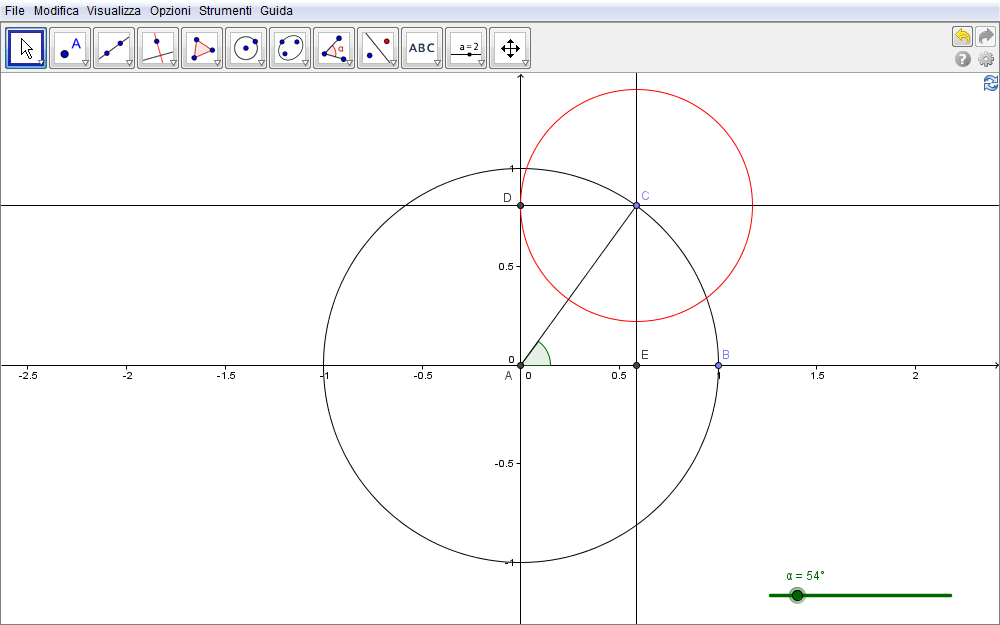Screen dimensions: 1000x625
Task: Activate the Ellipse conic tool
Action: click(x=290, y=47)
